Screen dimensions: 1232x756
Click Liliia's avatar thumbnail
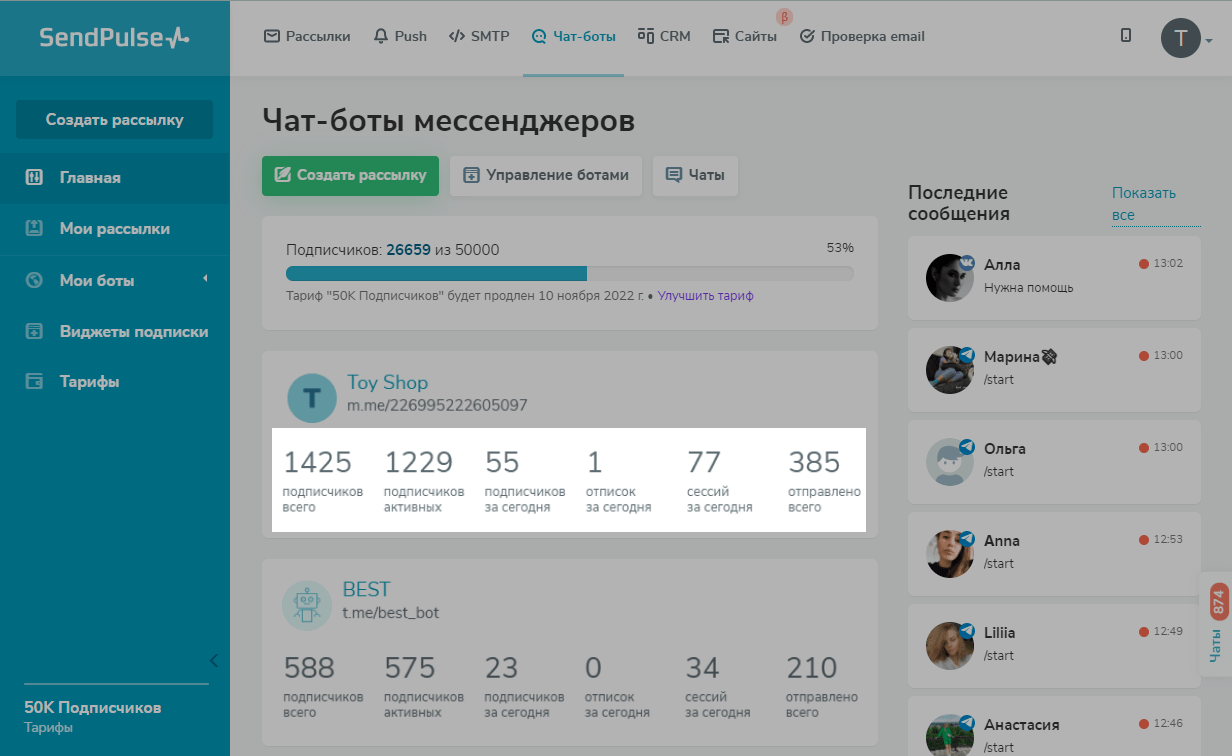pyautogui.click(x=950, y=645)
